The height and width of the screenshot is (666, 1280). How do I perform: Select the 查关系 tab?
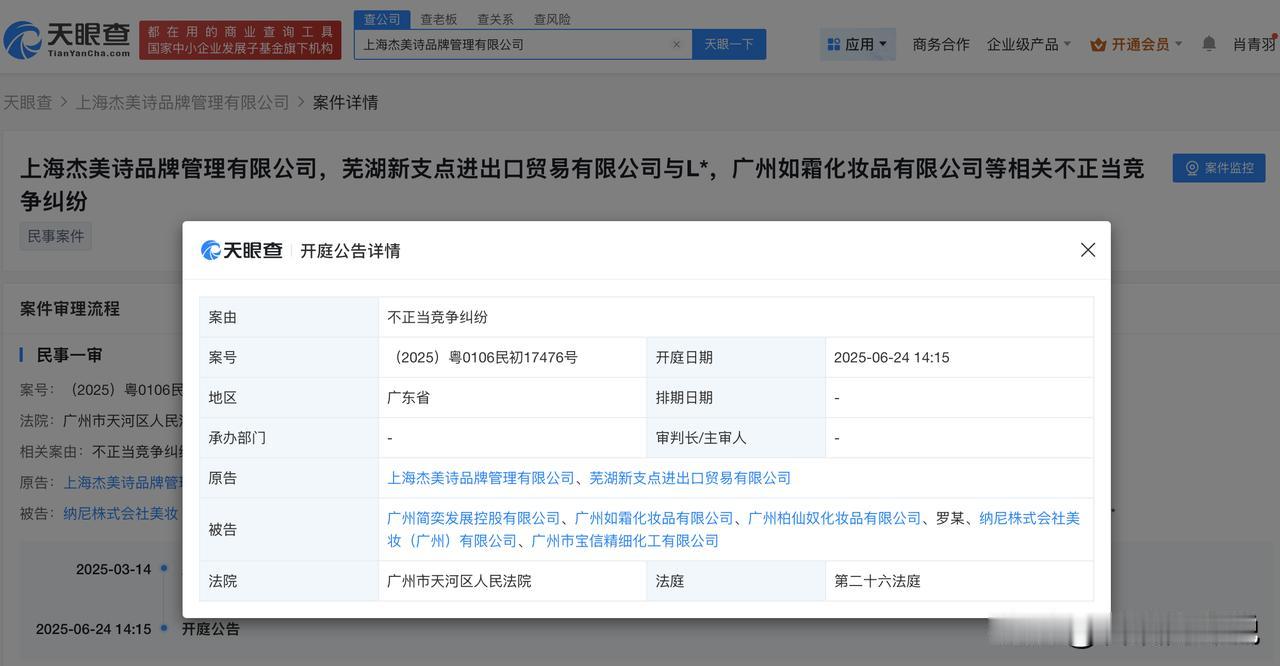tap(495, 19)
